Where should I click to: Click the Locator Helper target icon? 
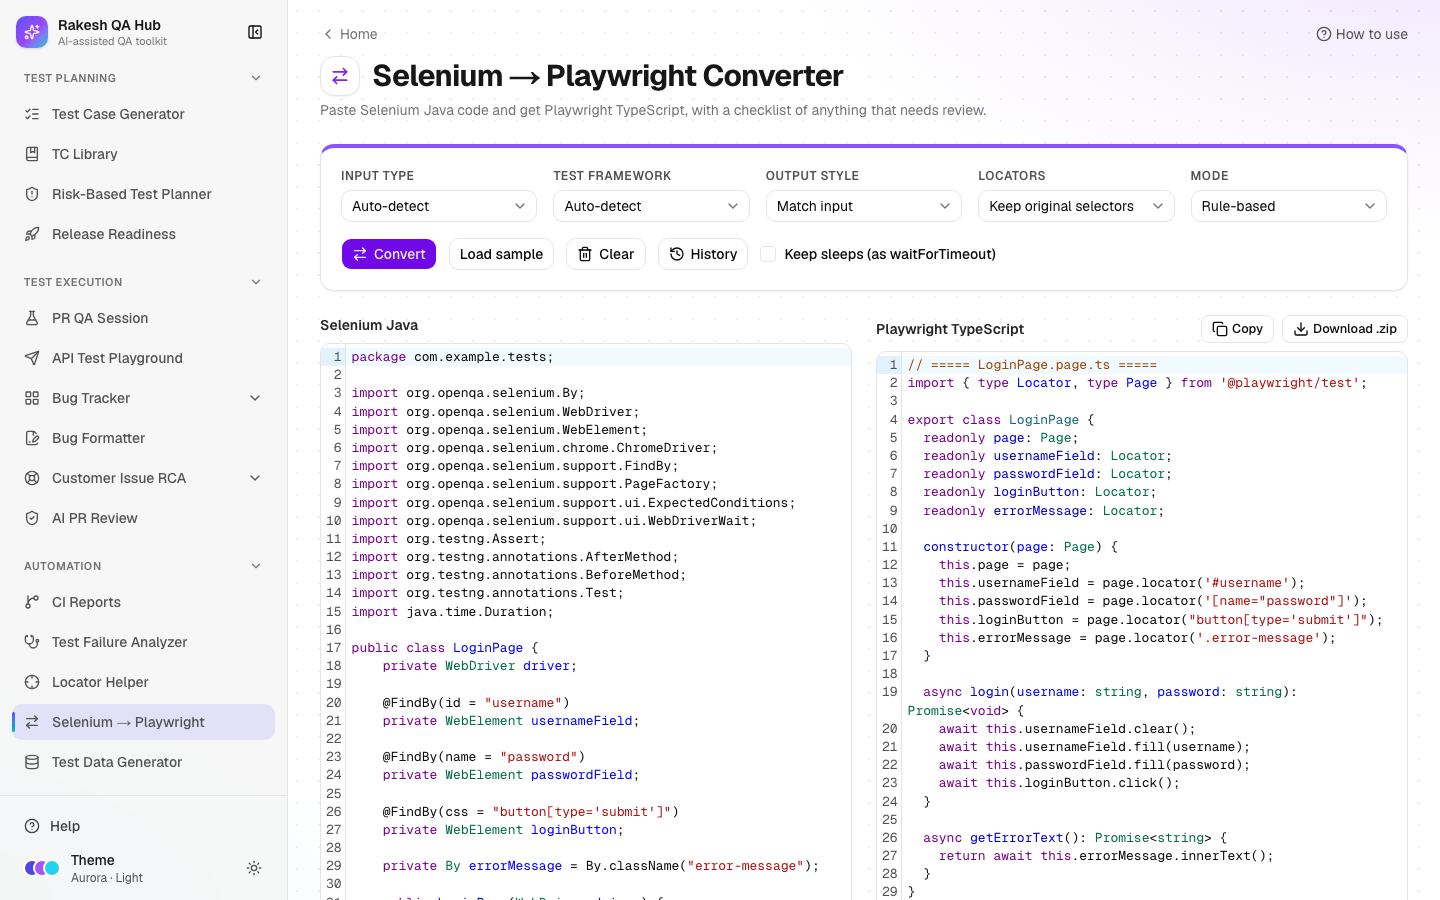tap(32, 682)
